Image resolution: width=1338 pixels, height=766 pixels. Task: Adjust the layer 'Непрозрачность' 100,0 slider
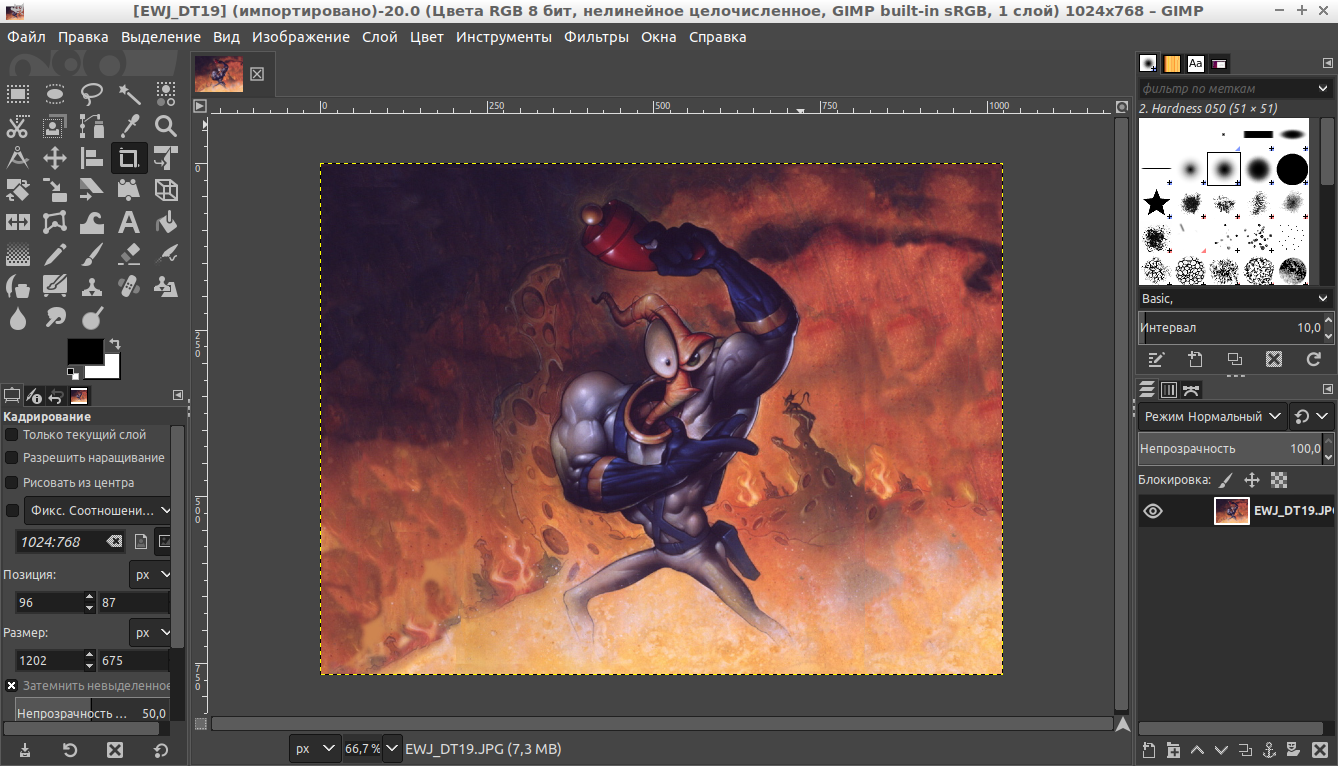tap(1234, 448)
